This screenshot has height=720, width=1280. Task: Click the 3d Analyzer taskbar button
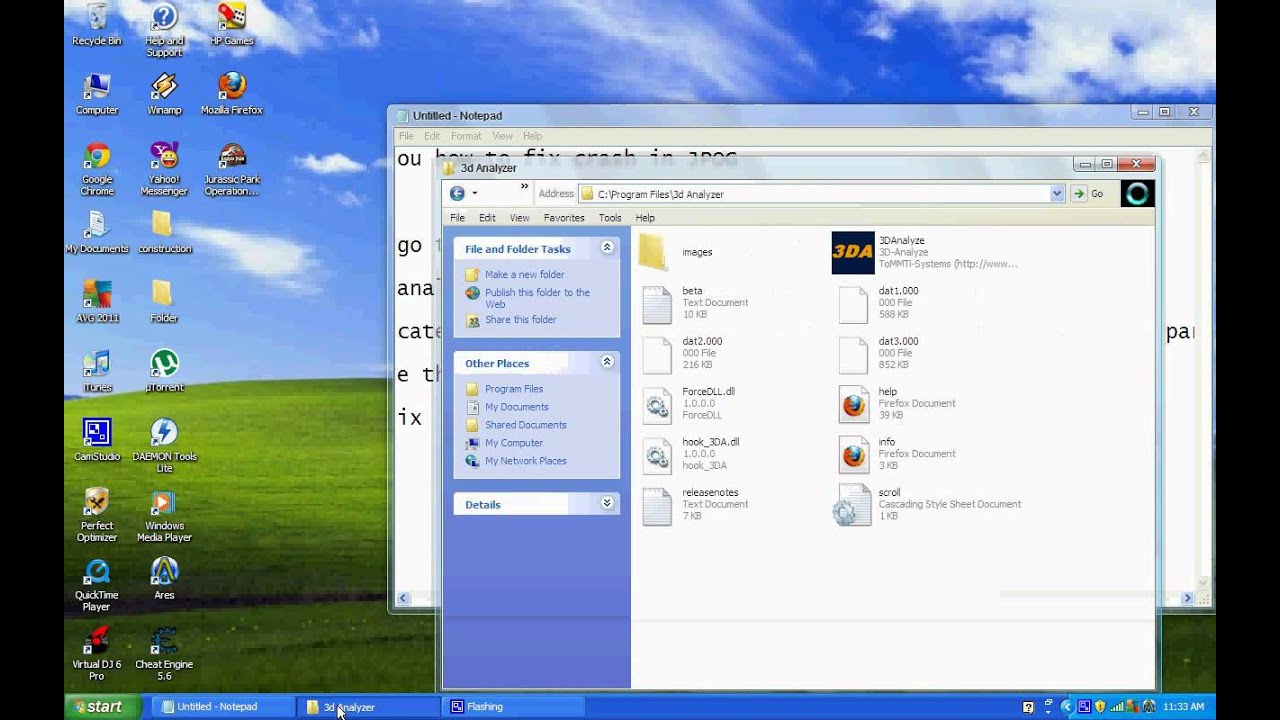pyautogui.click(x=370, y=706)
